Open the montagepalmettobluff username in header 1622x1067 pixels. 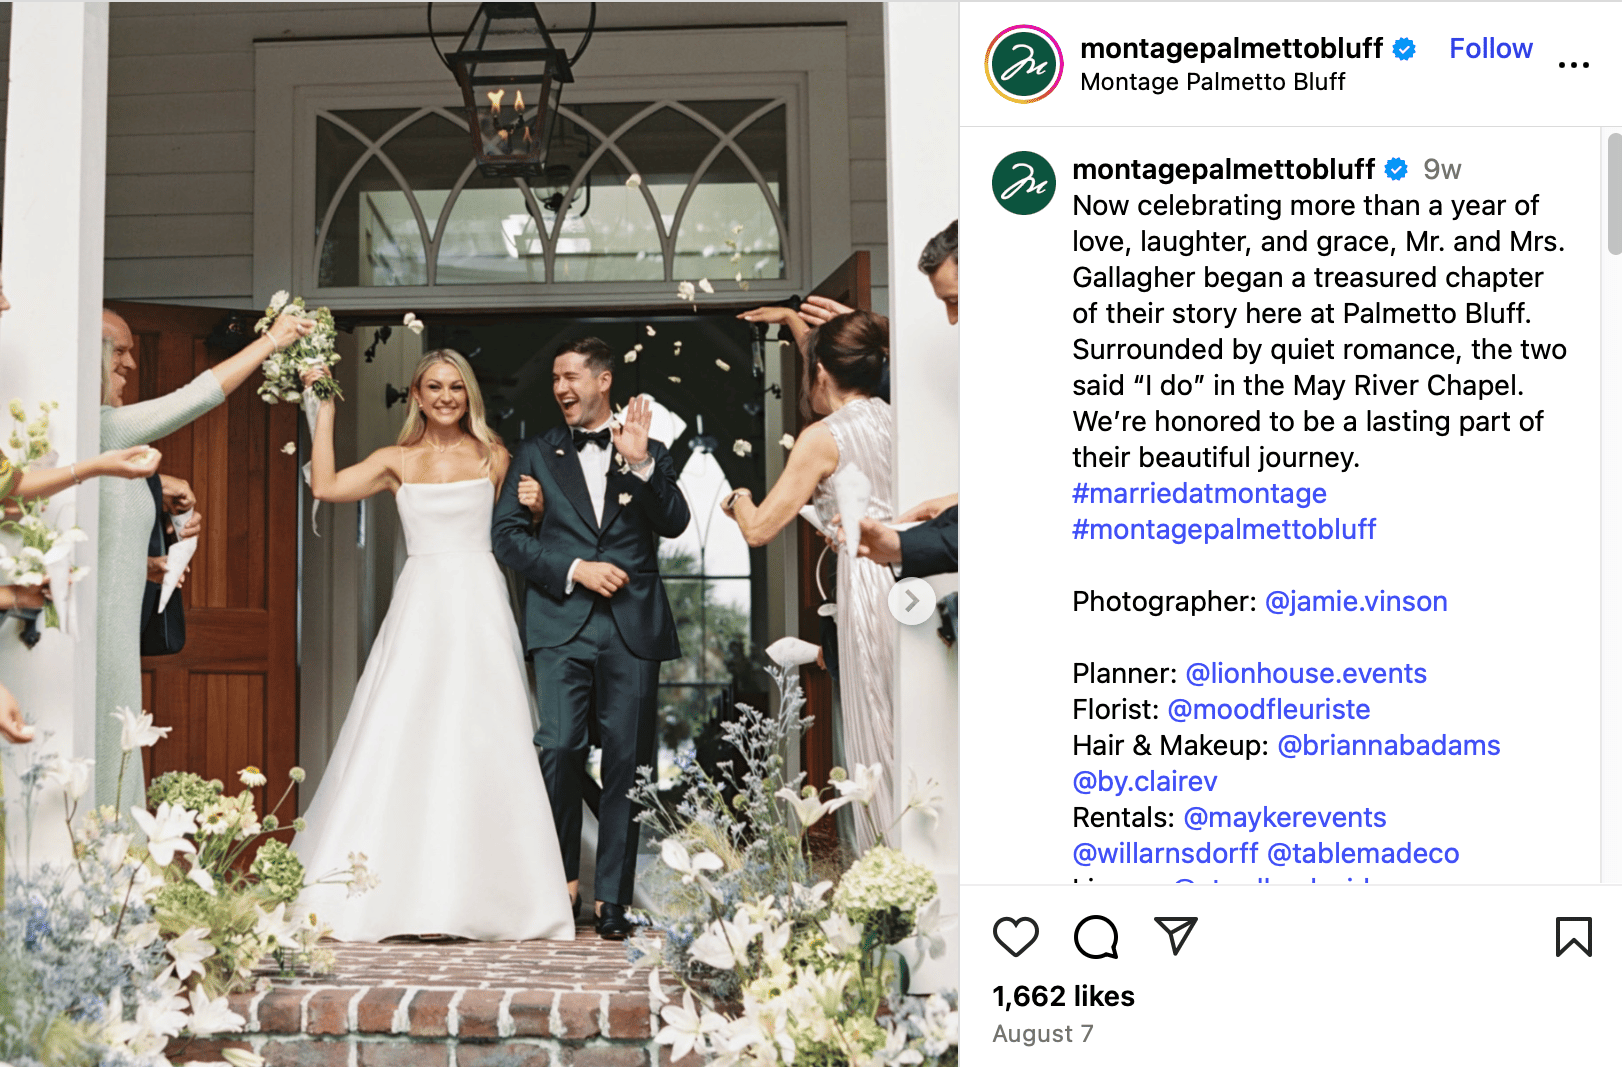[1231, 48]
